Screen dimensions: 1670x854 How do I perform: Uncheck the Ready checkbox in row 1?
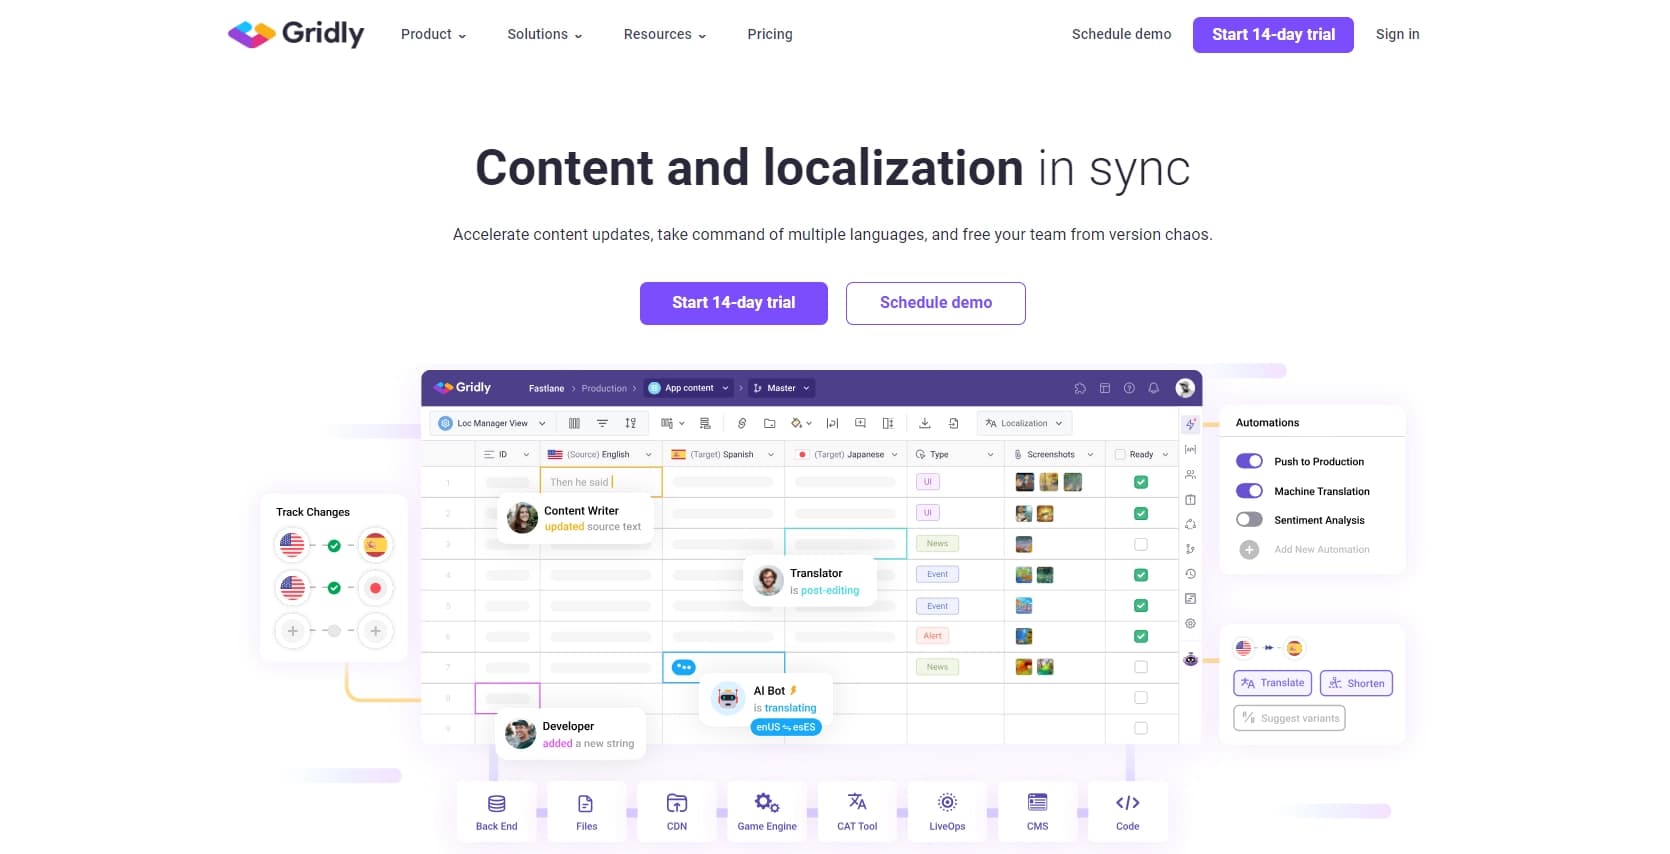click(1141, 482)
